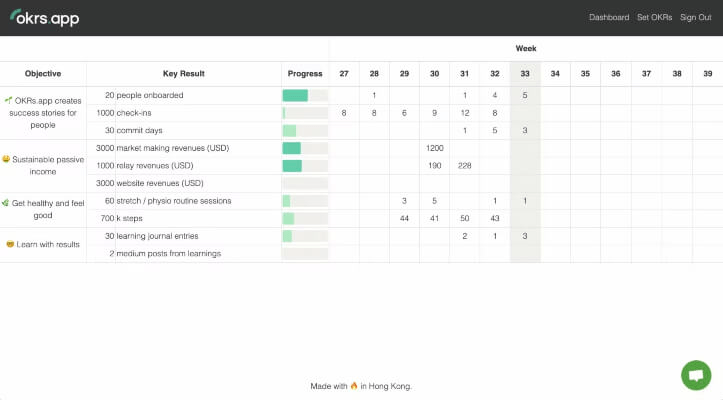The width and height of the screenshot is (723, 400).
Task: Sign out of the account
Action: (695, 17)
